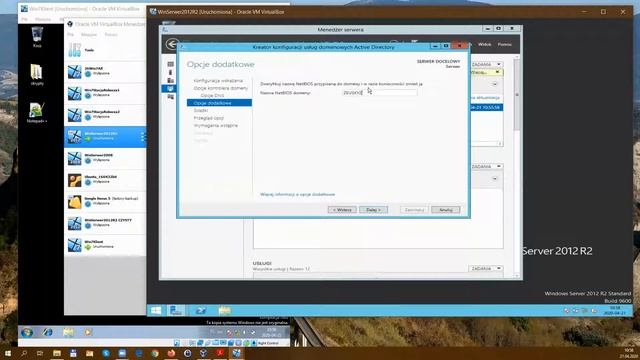Launch Notepad++ shortcut on Win7 desktop
This screenshot has width=640, height=360.
point(36,112)
